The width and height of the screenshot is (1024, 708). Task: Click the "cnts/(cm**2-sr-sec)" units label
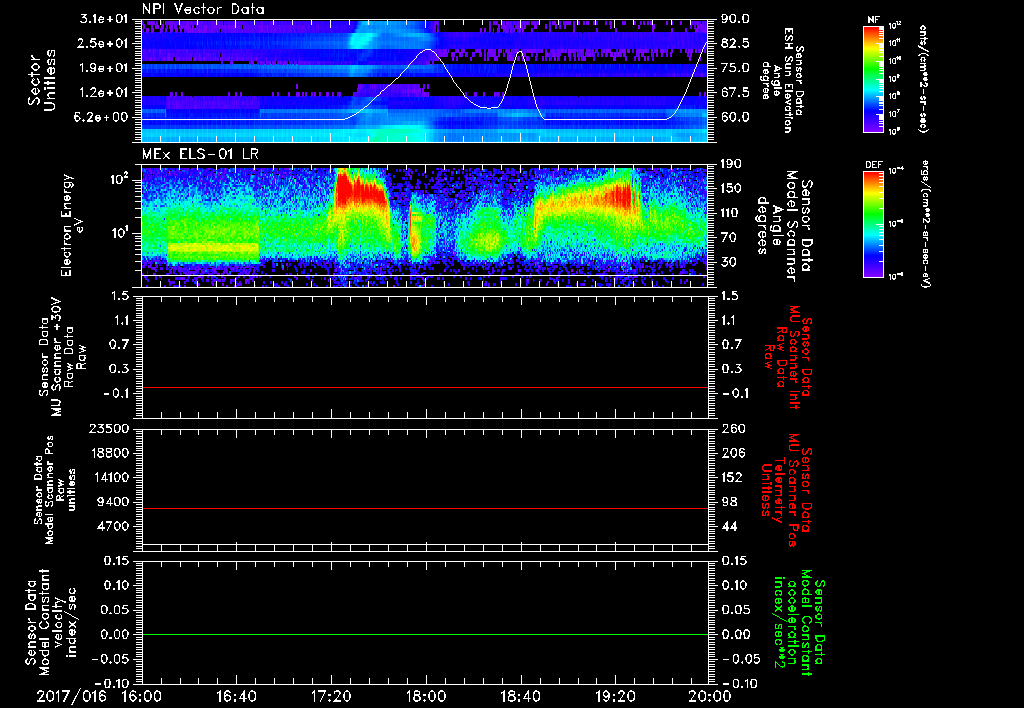[x=923, y=78]
